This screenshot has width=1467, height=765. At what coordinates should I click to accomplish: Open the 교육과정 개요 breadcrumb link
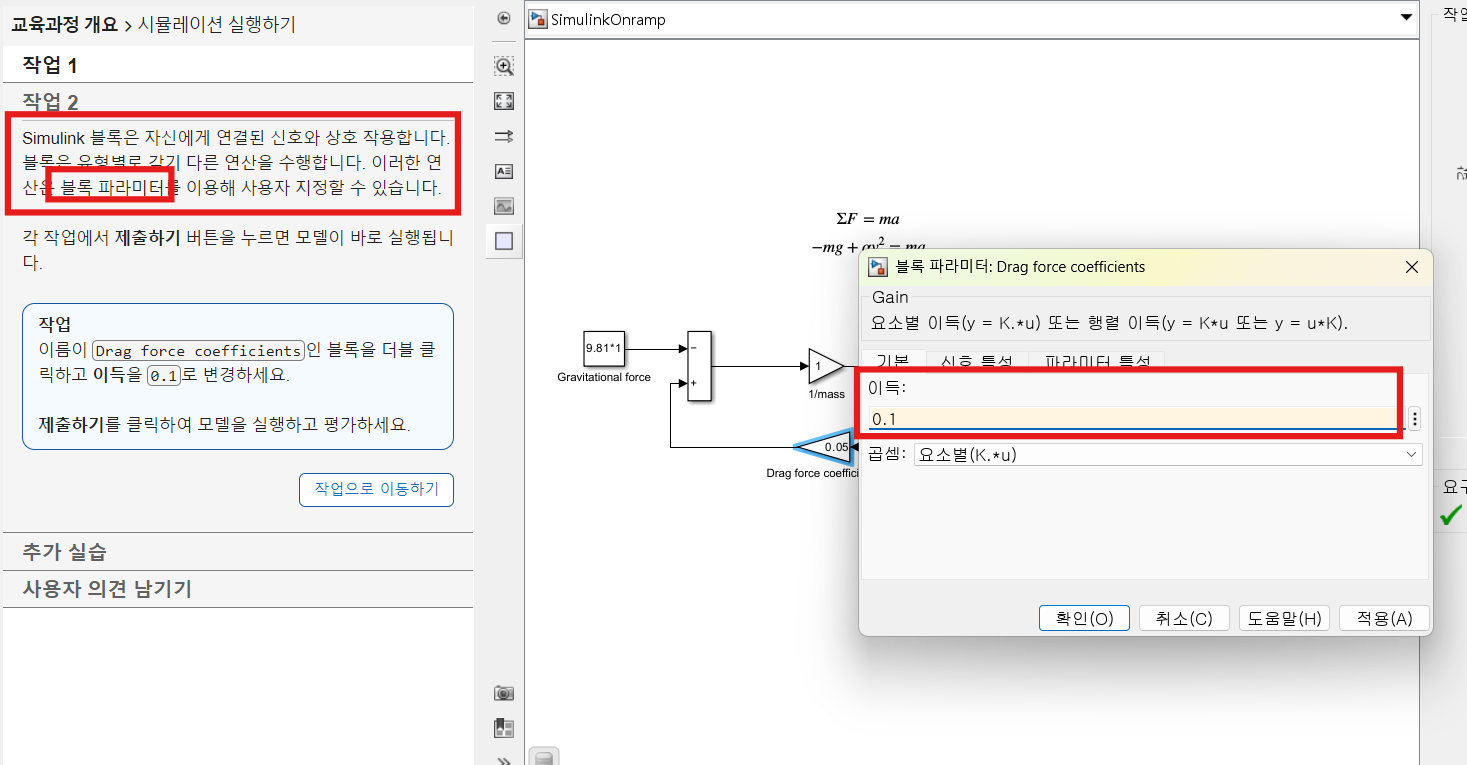coord(64,24)
